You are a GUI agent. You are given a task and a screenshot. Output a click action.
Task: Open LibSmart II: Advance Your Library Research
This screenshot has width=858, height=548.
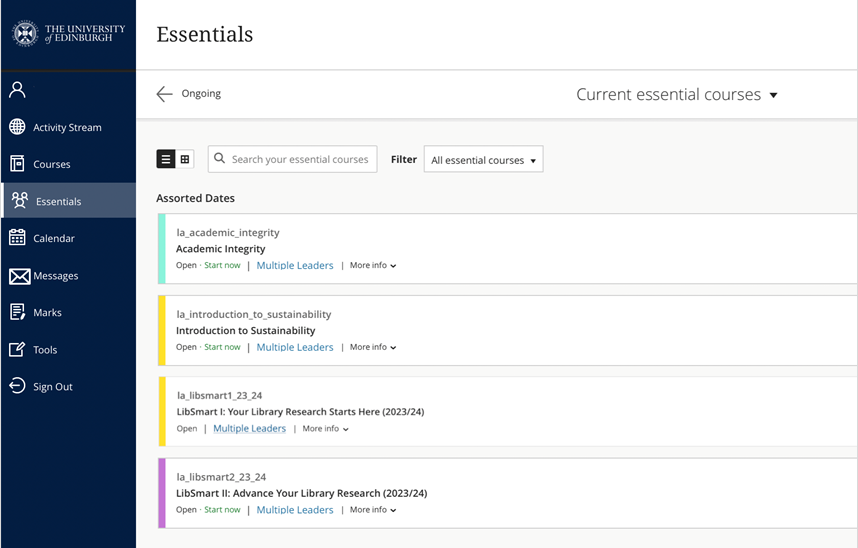pyautogui.click(x=302, y=493)
